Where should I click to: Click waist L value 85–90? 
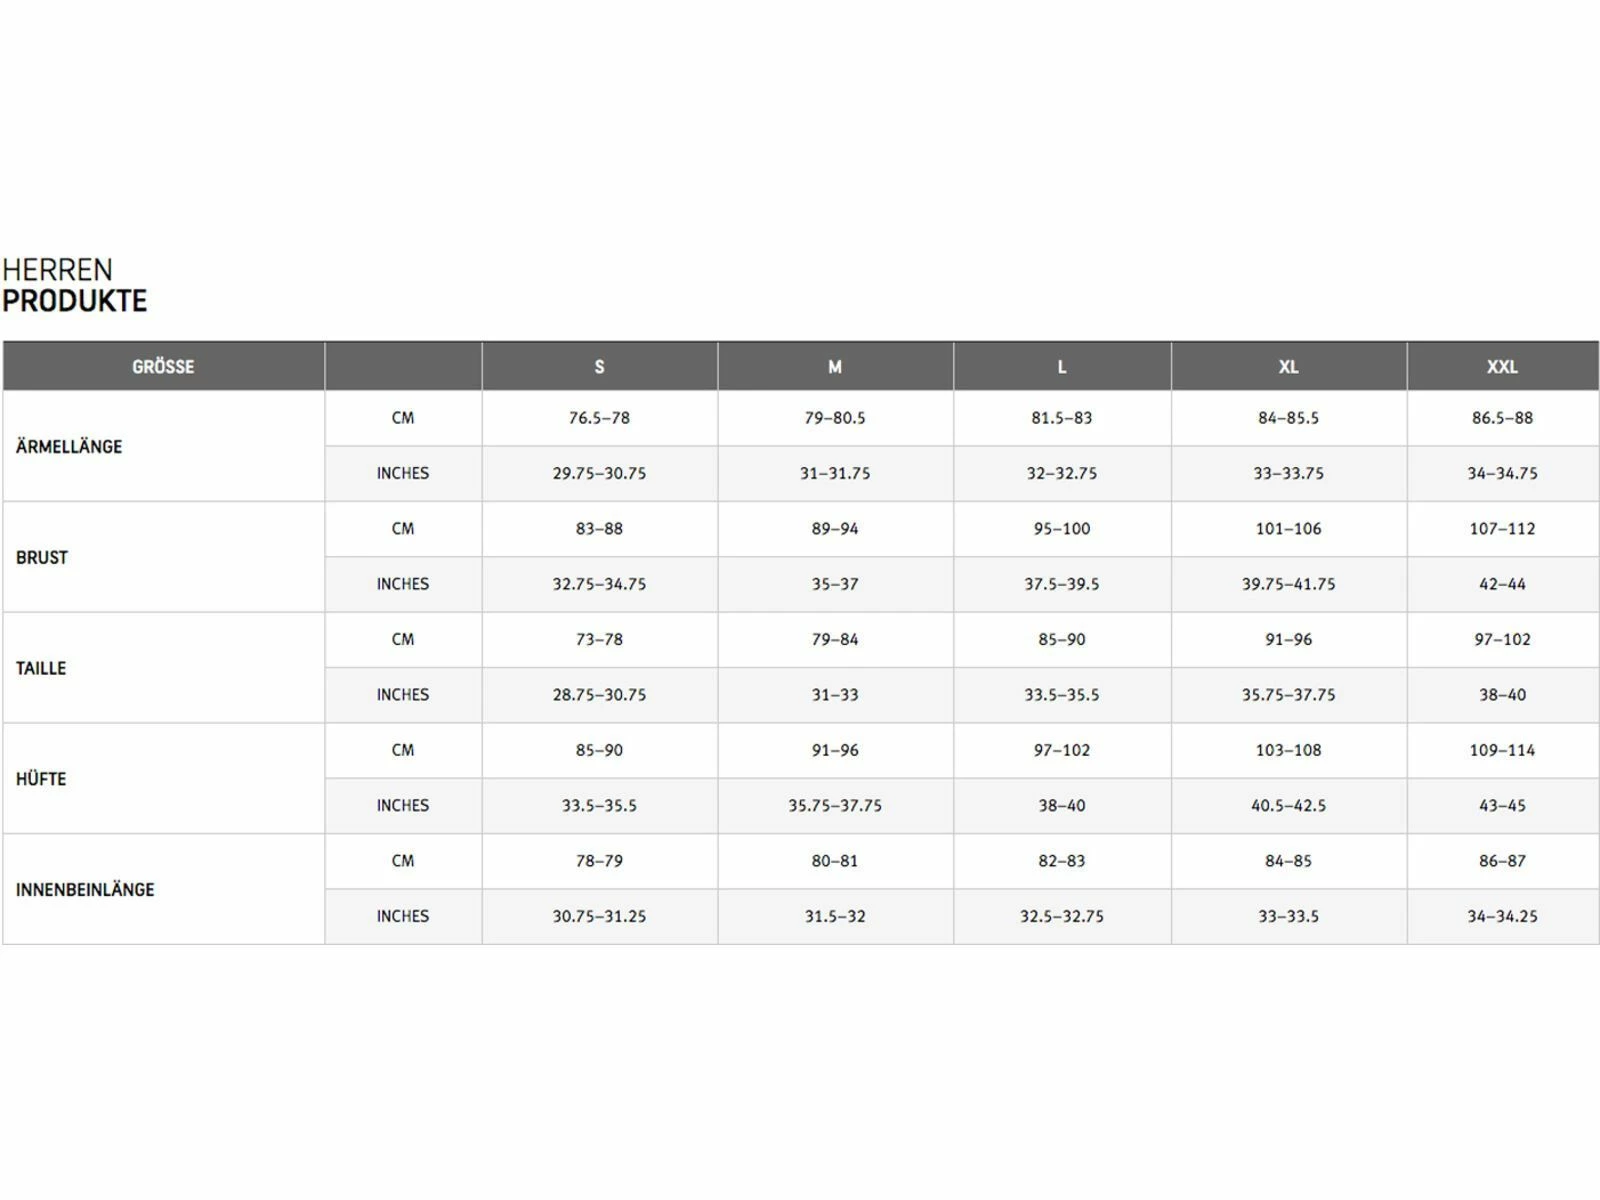pyautogui.click(x=1061, y=639)
